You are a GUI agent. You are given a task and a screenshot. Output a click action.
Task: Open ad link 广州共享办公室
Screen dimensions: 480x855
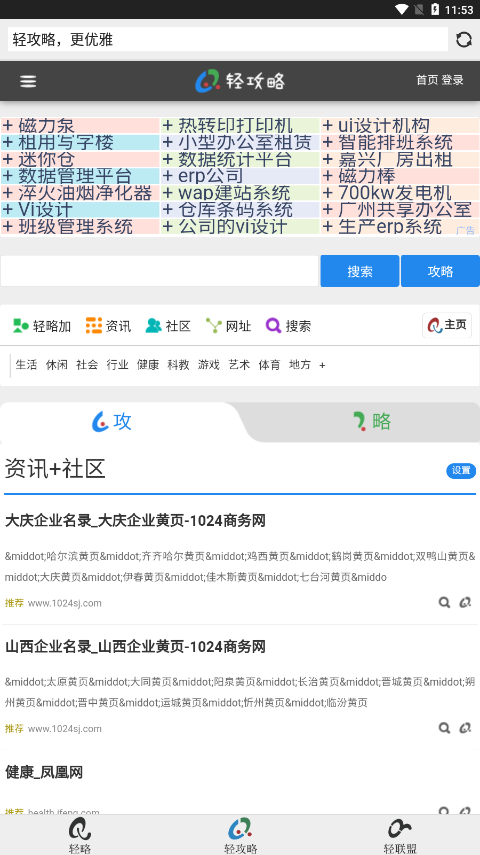click(400, 210)
